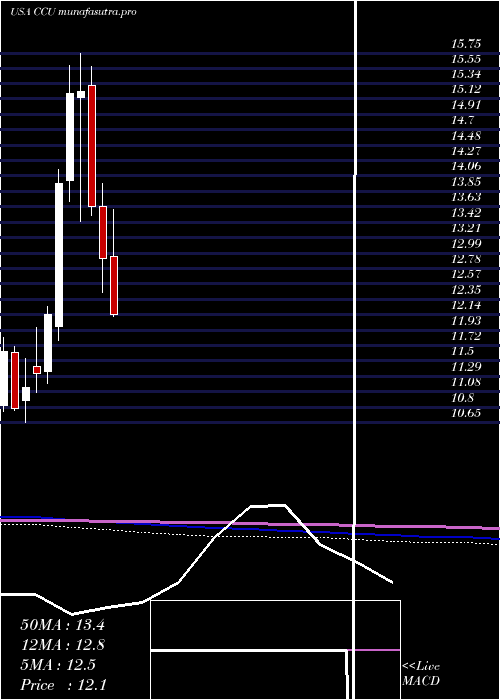Click the 10.65 price axis label
This screenshot has height=700, width=500.
[466, 412]
